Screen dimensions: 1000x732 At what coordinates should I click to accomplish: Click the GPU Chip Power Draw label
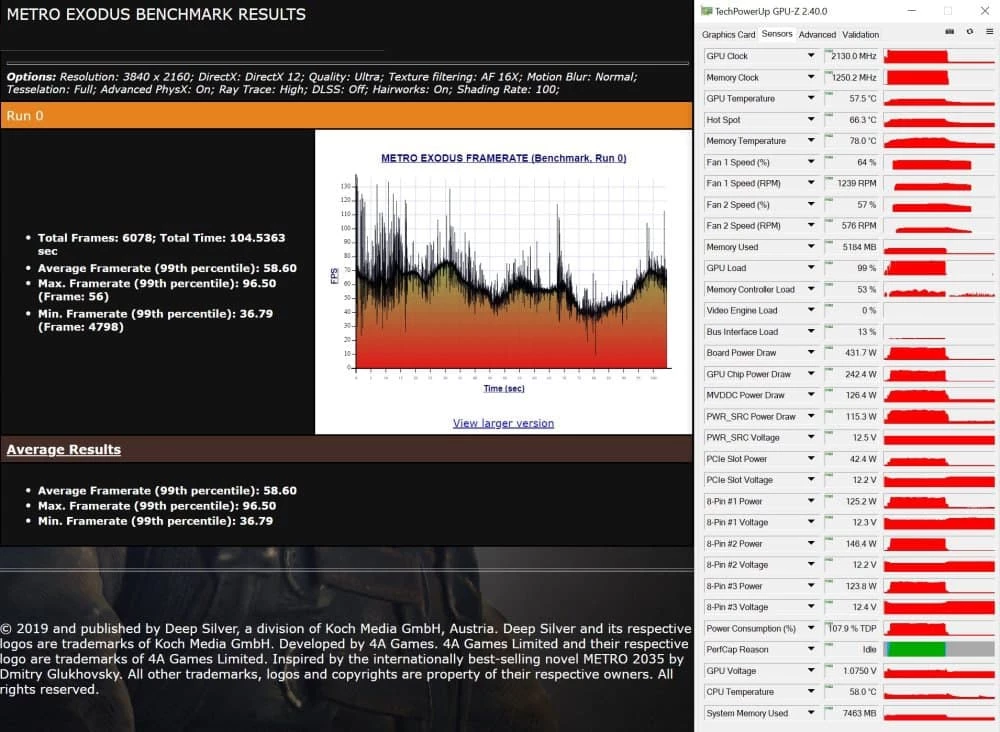tap(748, 374)
